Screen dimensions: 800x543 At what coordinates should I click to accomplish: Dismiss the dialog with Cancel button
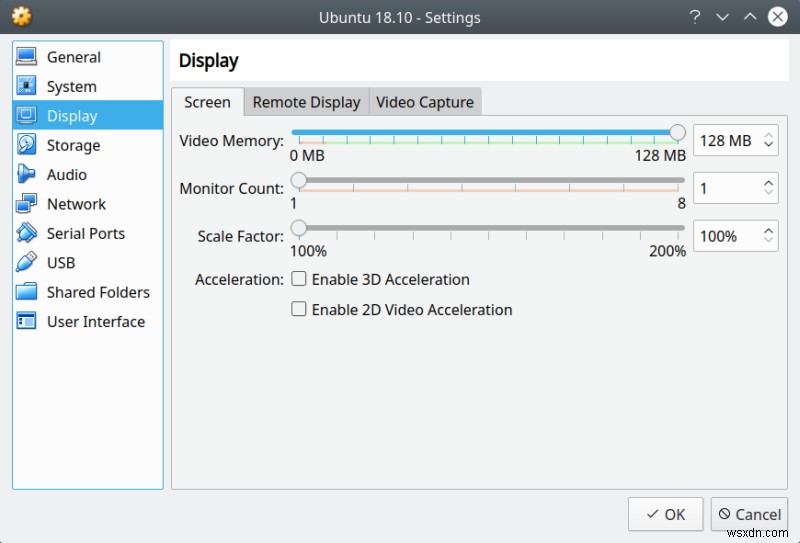(749, 514)
